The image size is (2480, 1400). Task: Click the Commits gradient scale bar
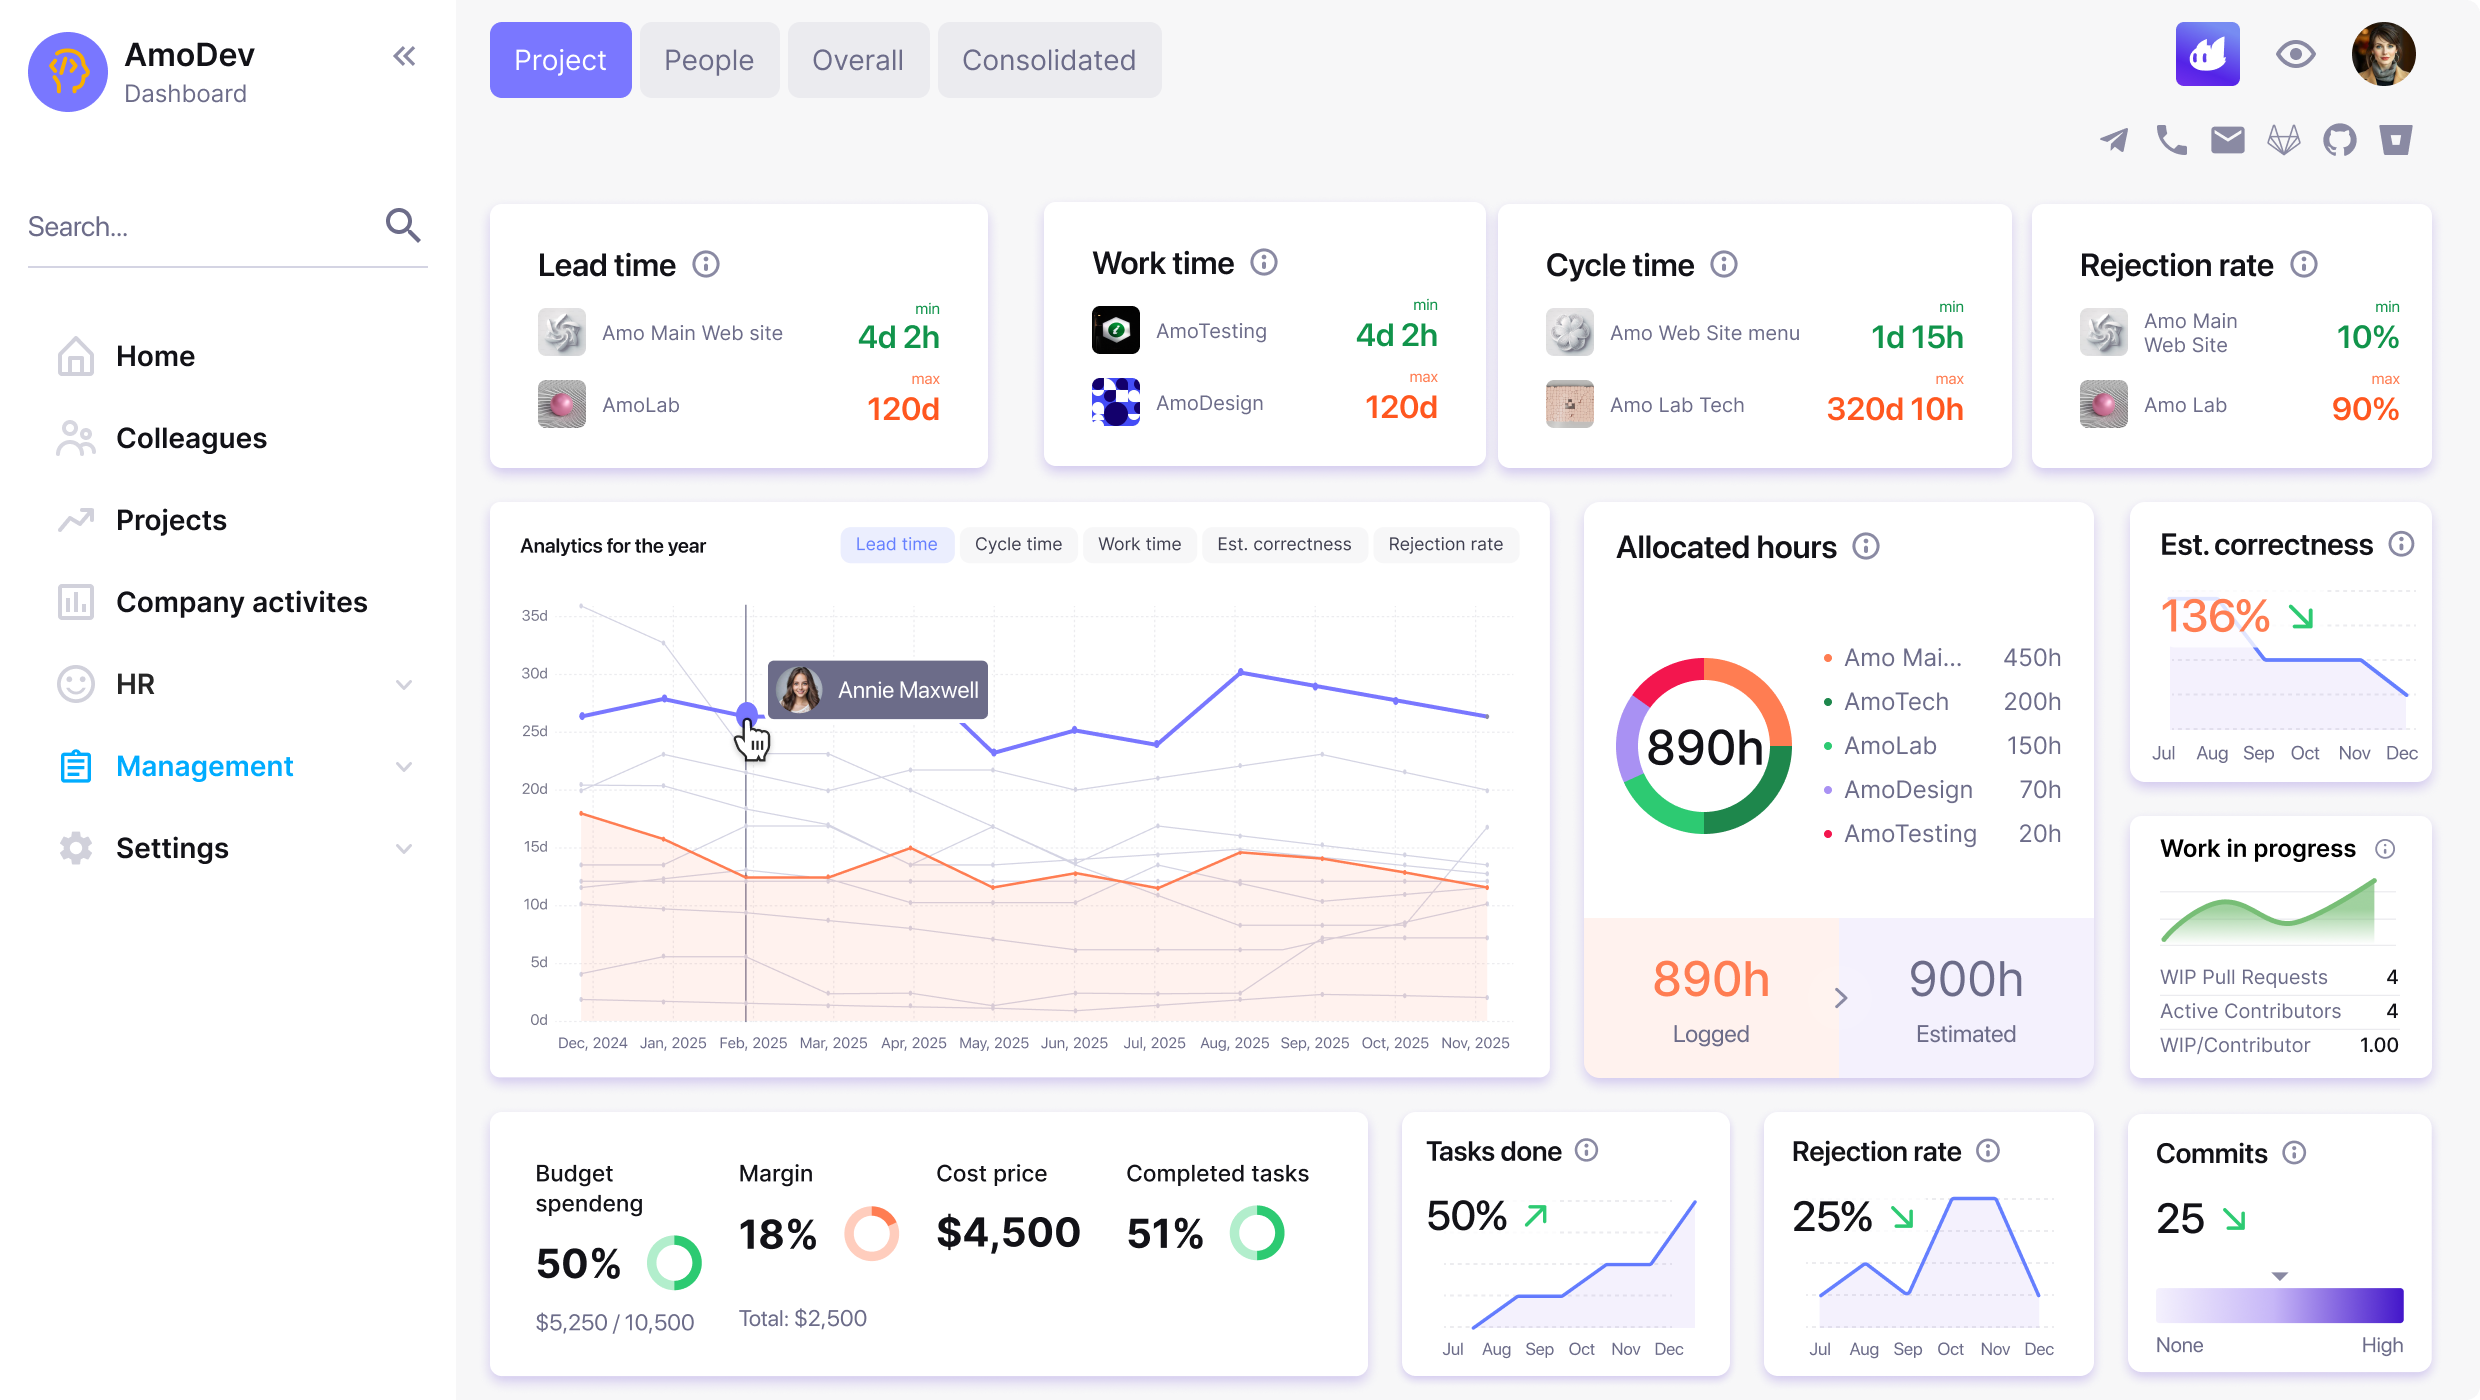point(2279,1305)
